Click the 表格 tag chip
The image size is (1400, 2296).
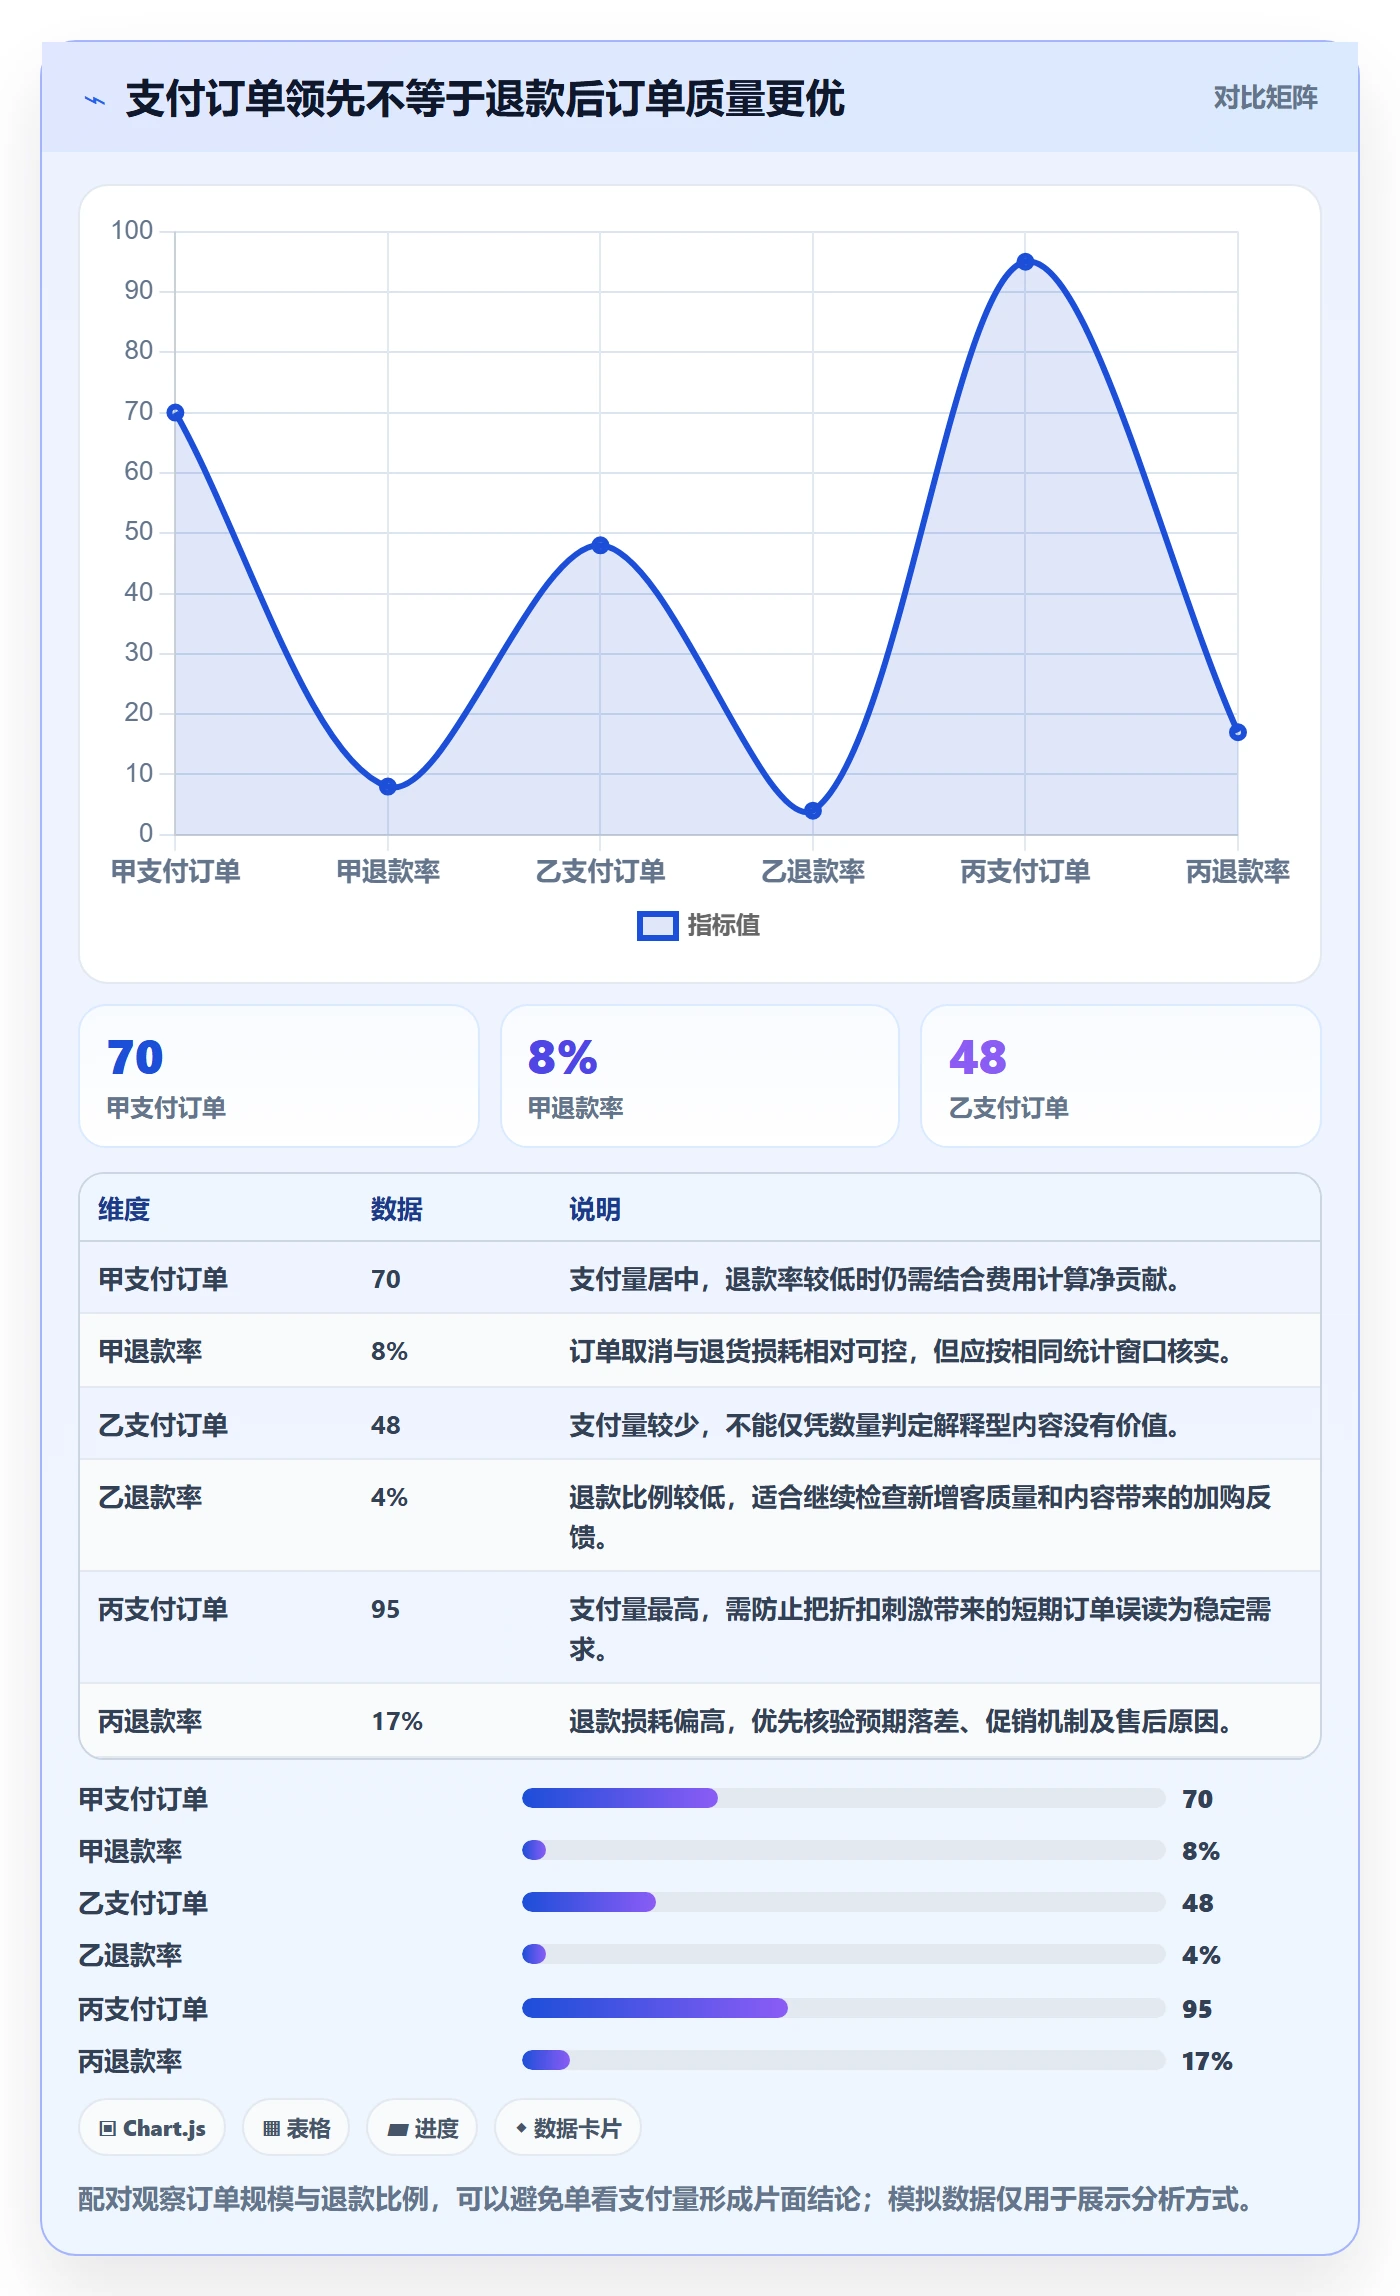(x=296, y=2128)
